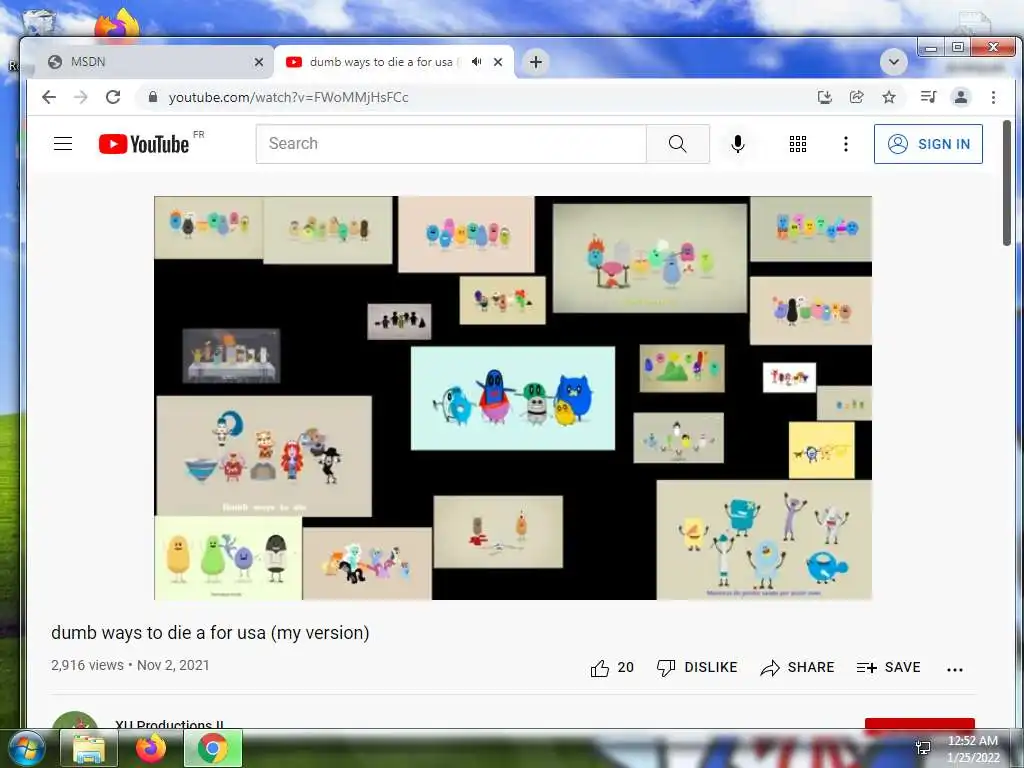Open the media control icon in toolbar
This screenshot has width=1024, height=768.
[928, 97]
